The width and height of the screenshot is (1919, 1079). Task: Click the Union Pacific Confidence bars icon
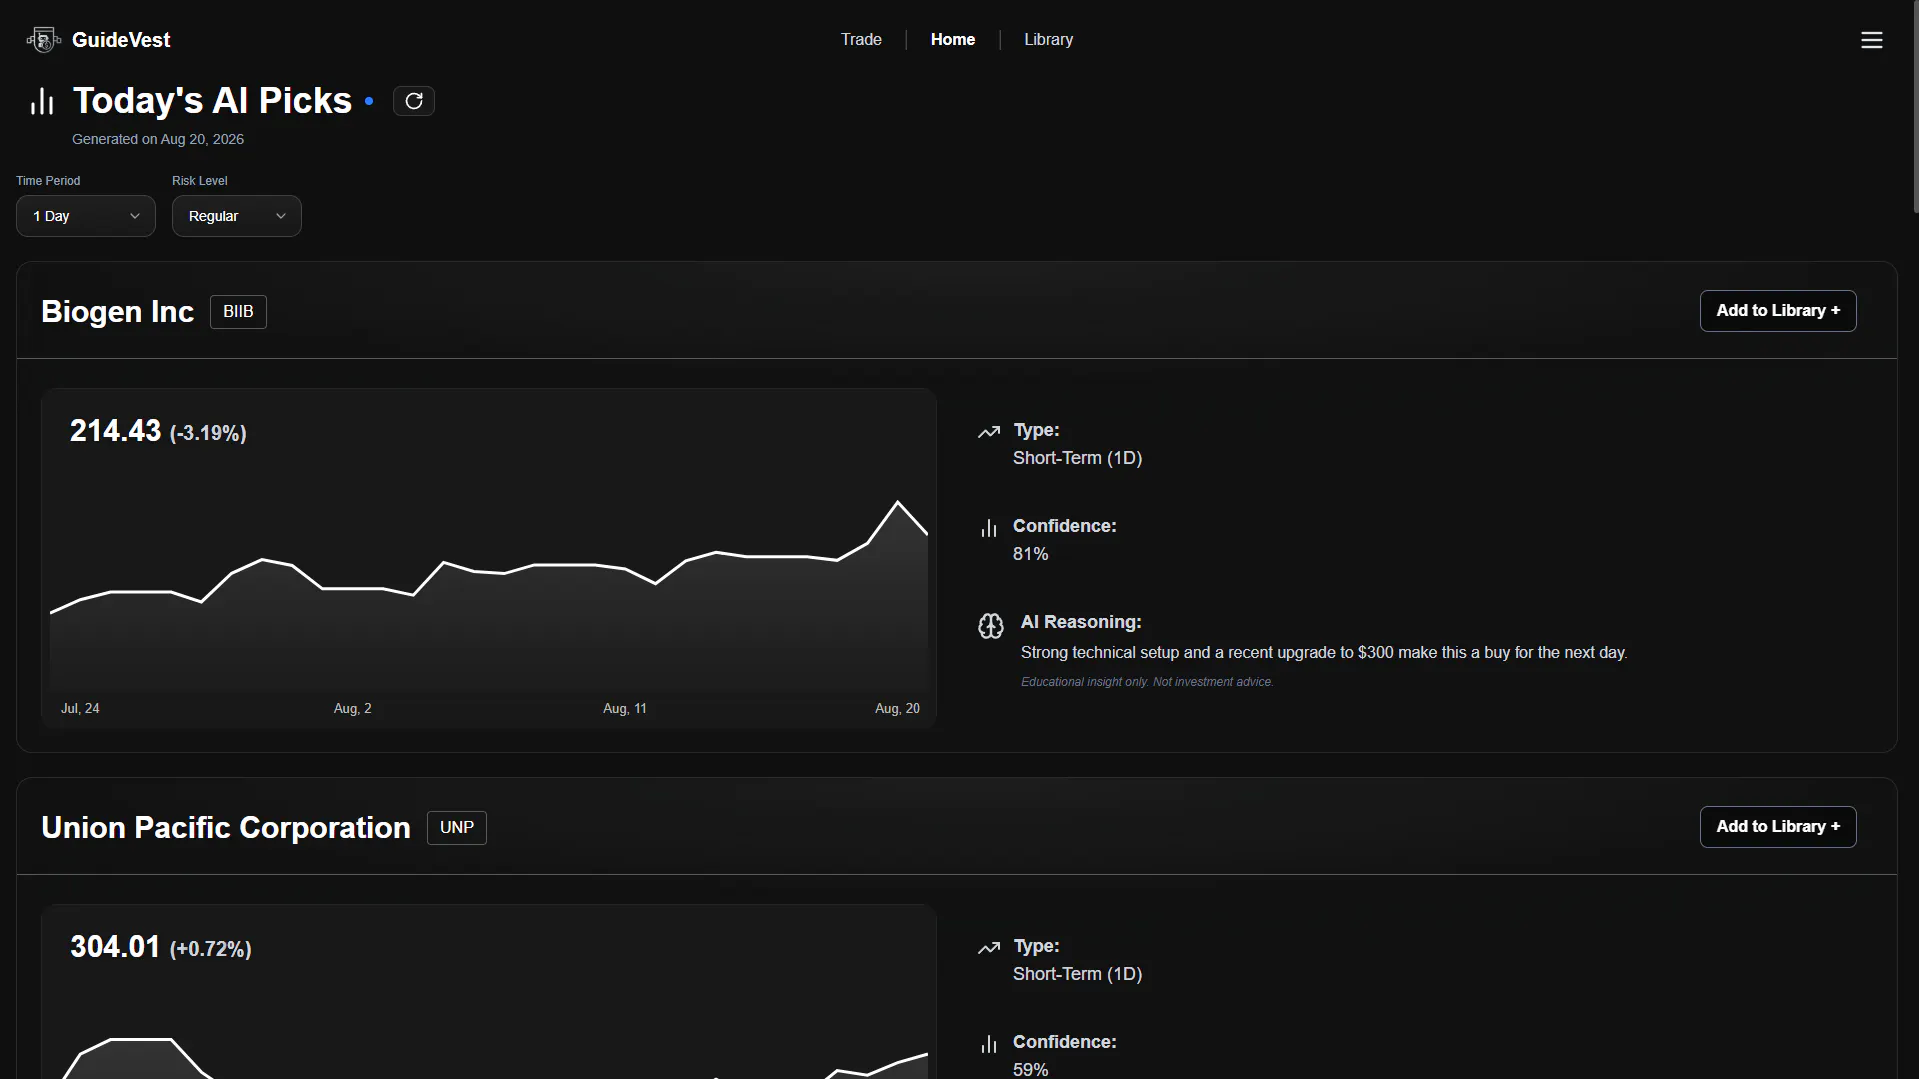click(989, 1044)
